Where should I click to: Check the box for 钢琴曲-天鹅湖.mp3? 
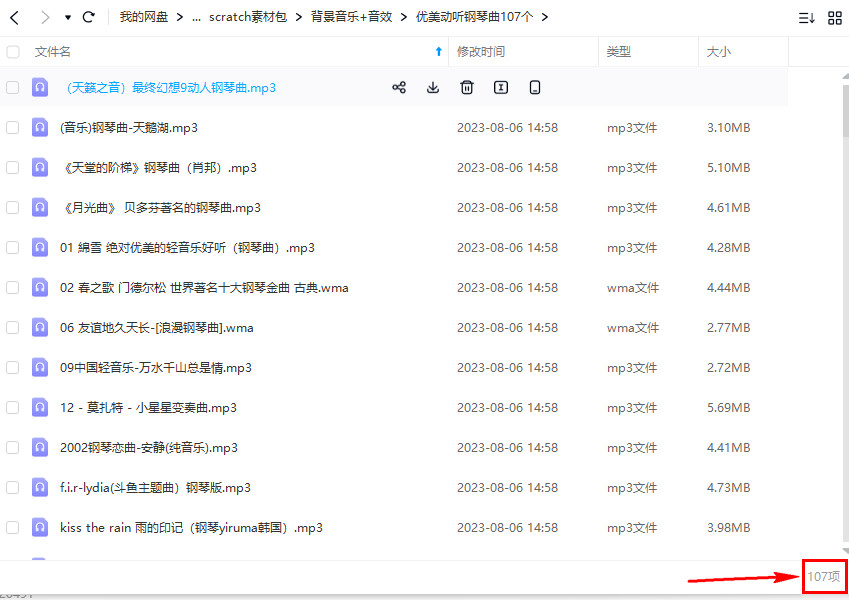click(13, 128)
